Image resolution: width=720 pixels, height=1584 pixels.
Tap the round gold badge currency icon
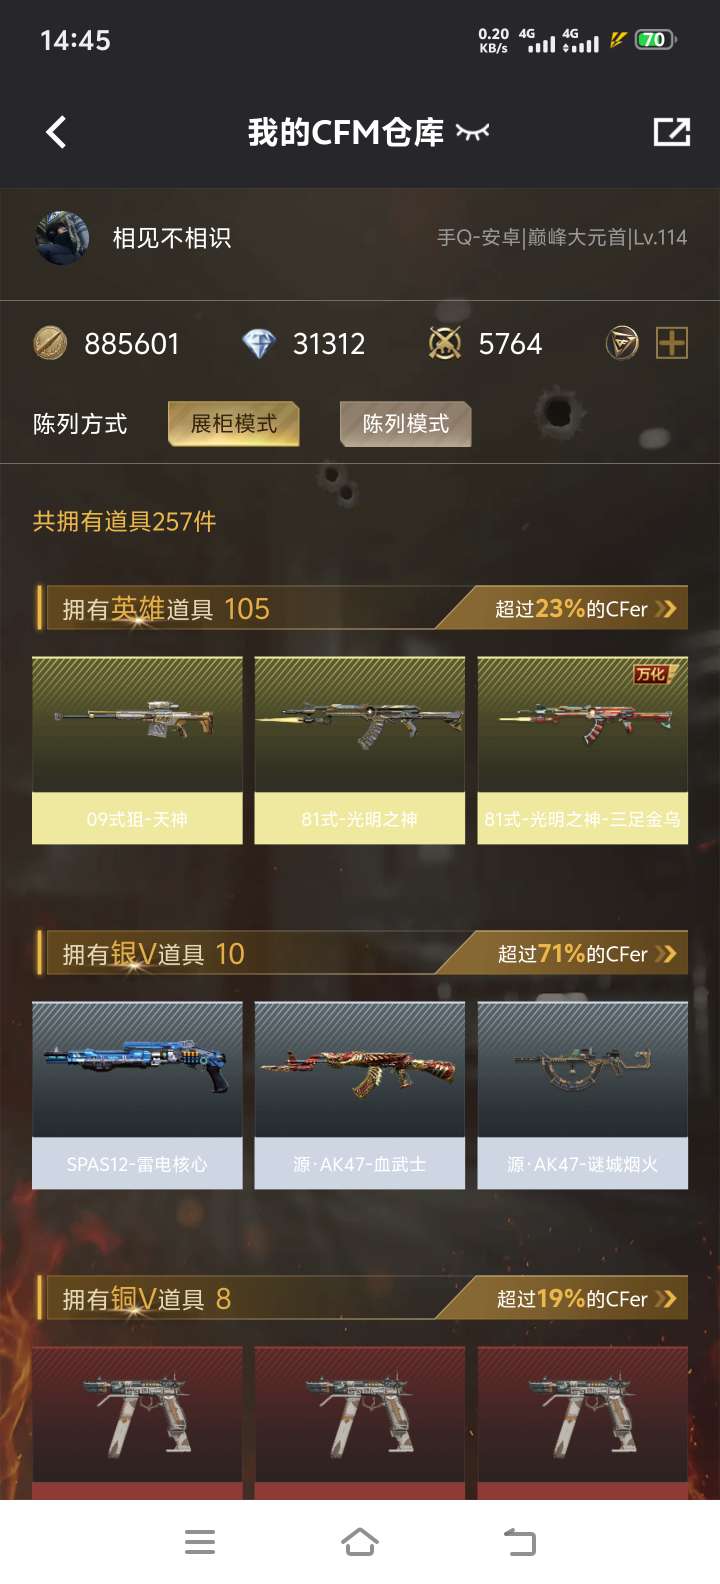point(622,344)
